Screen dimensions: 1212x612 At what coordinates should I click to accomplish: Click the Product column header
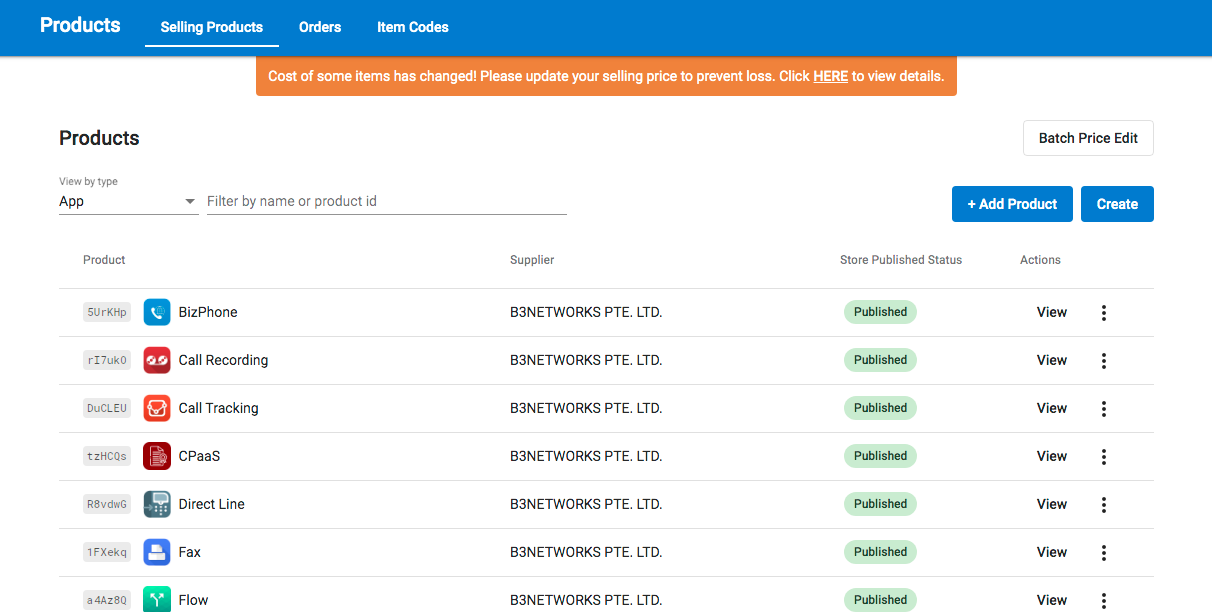[x=104, y=260]
